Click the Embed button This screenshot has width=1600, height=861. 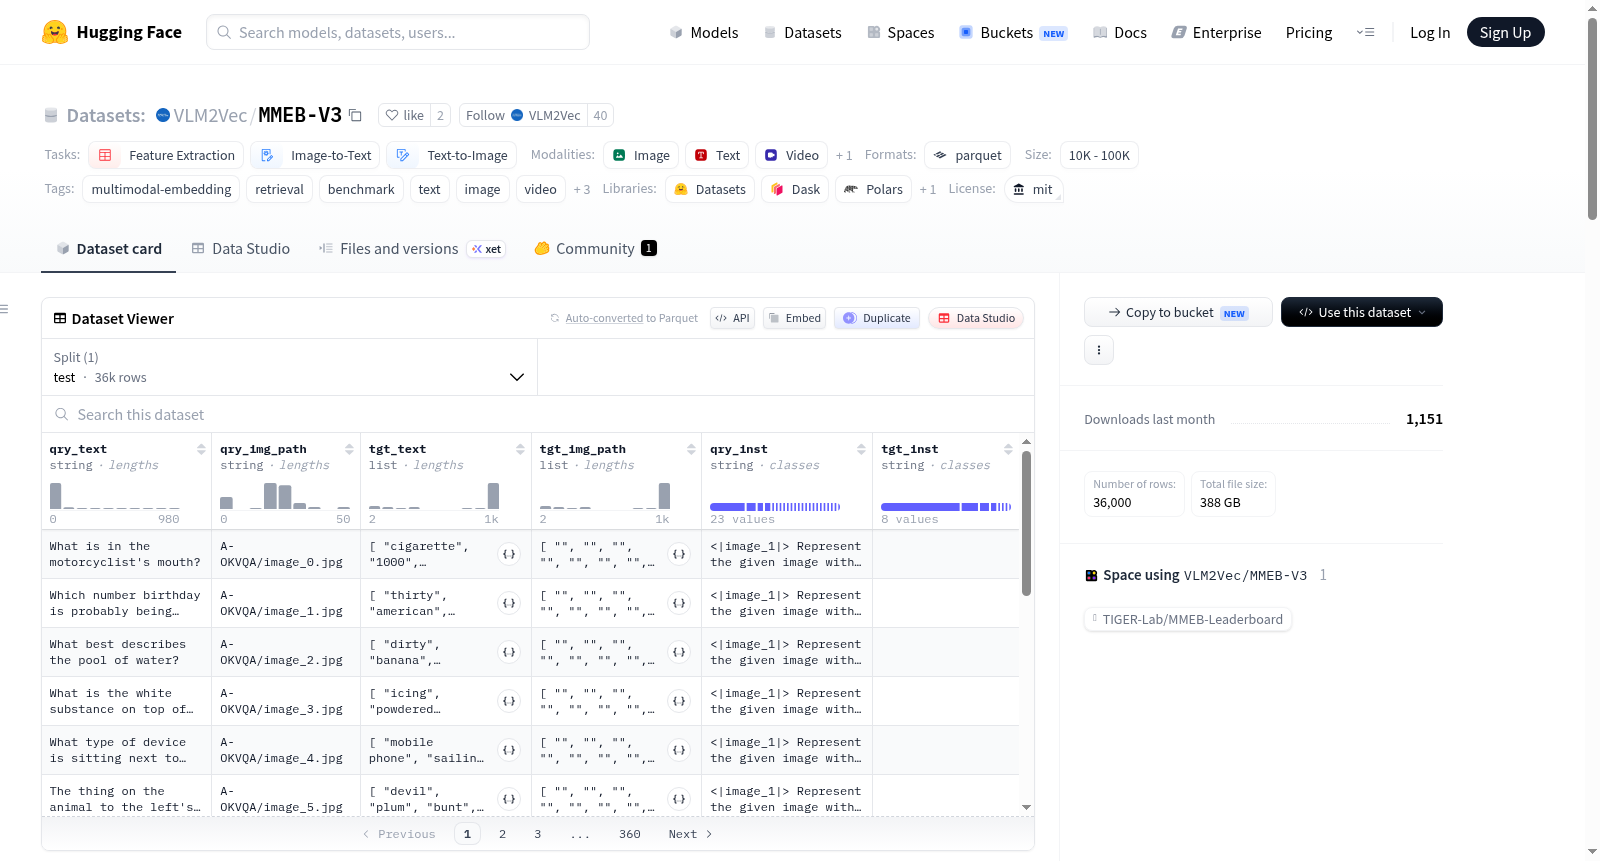(x=794, y=318)
